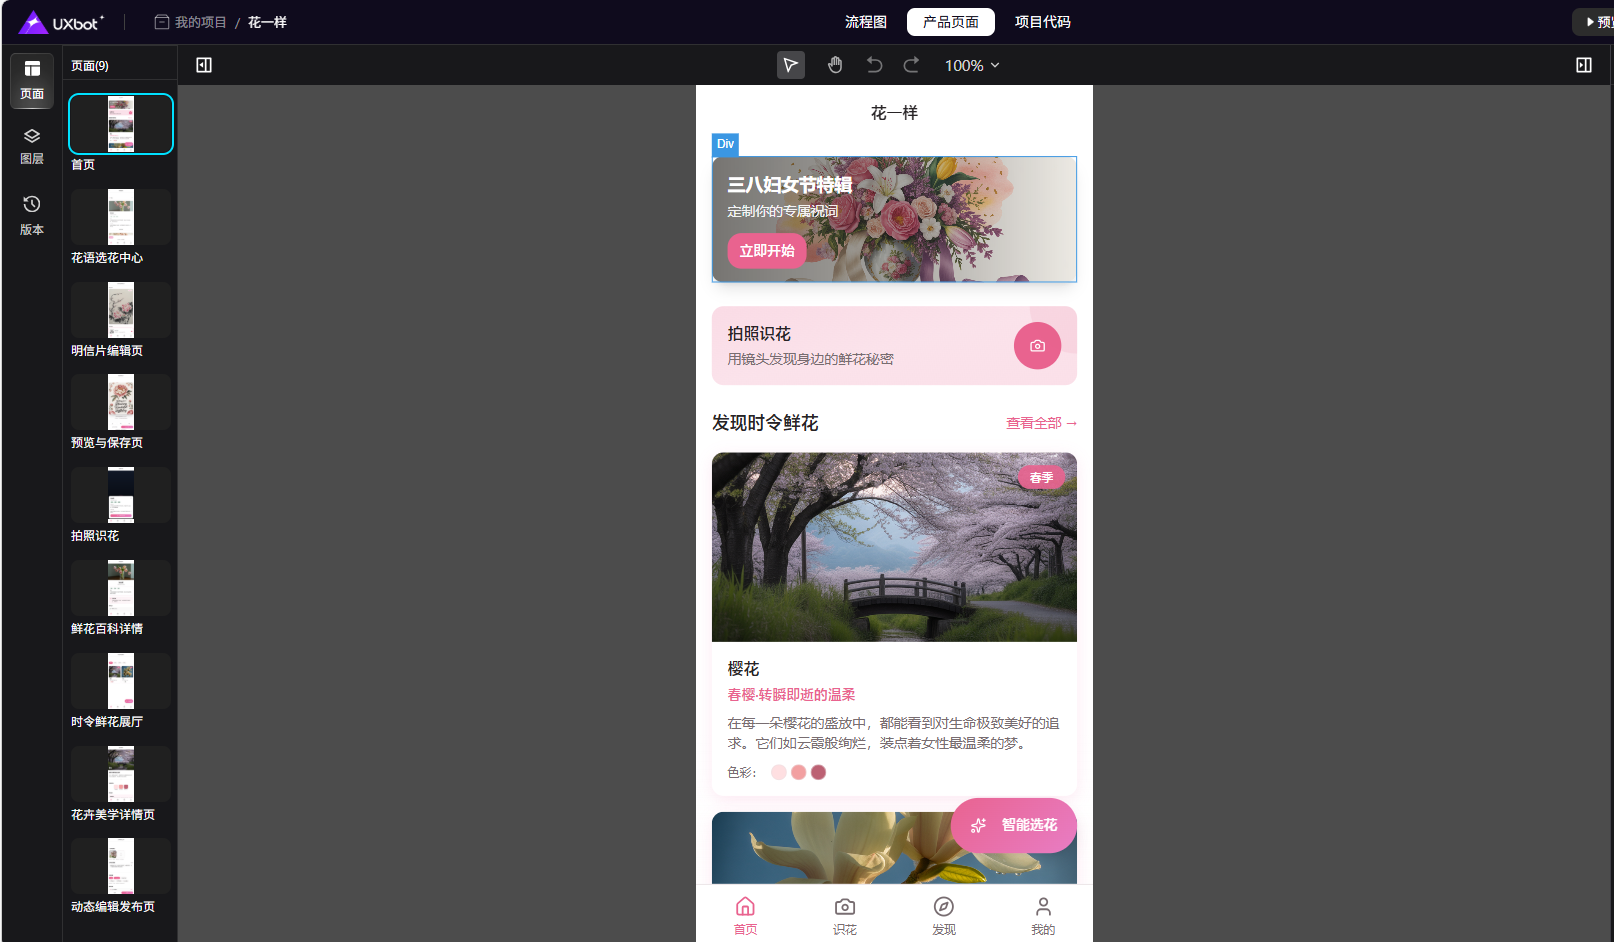The image size is (1614, 942).
Task: Click the 智能选花 floating button
Action: tap(1014, 825)
